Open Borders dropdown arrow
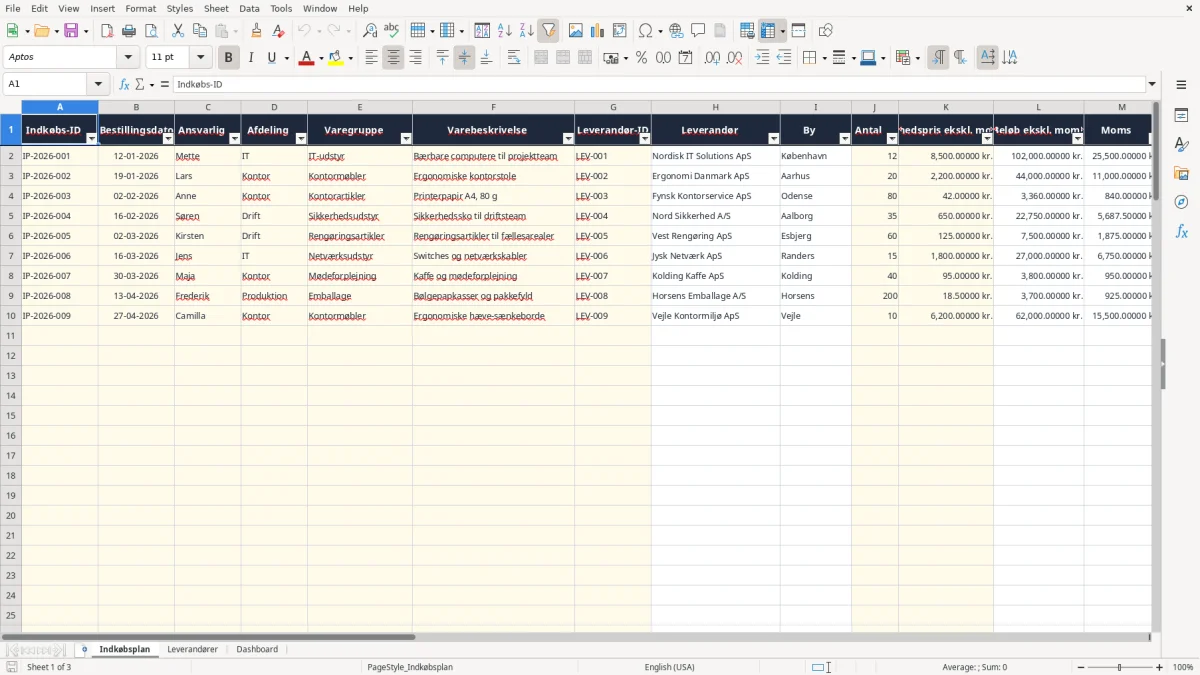Viewport: 1200px width, 675px height. [823, 58]
